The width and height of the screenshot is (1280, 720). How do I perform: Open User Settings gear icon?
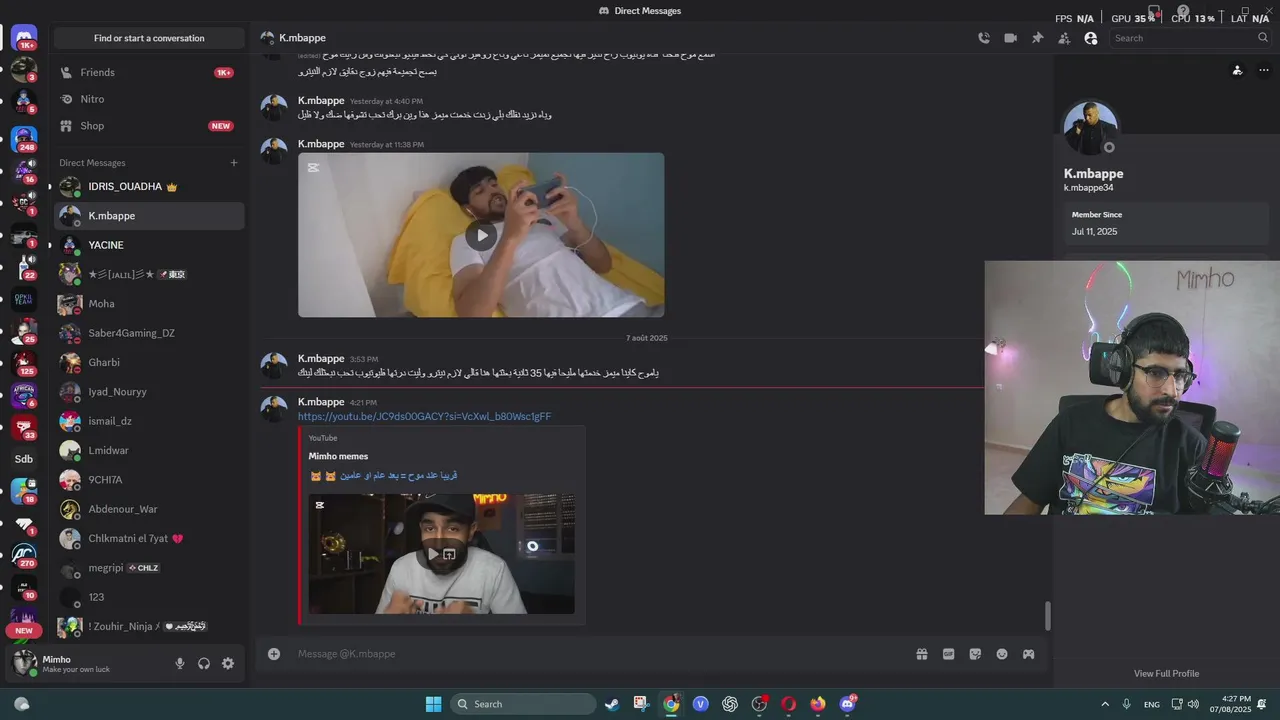(228, 663)
